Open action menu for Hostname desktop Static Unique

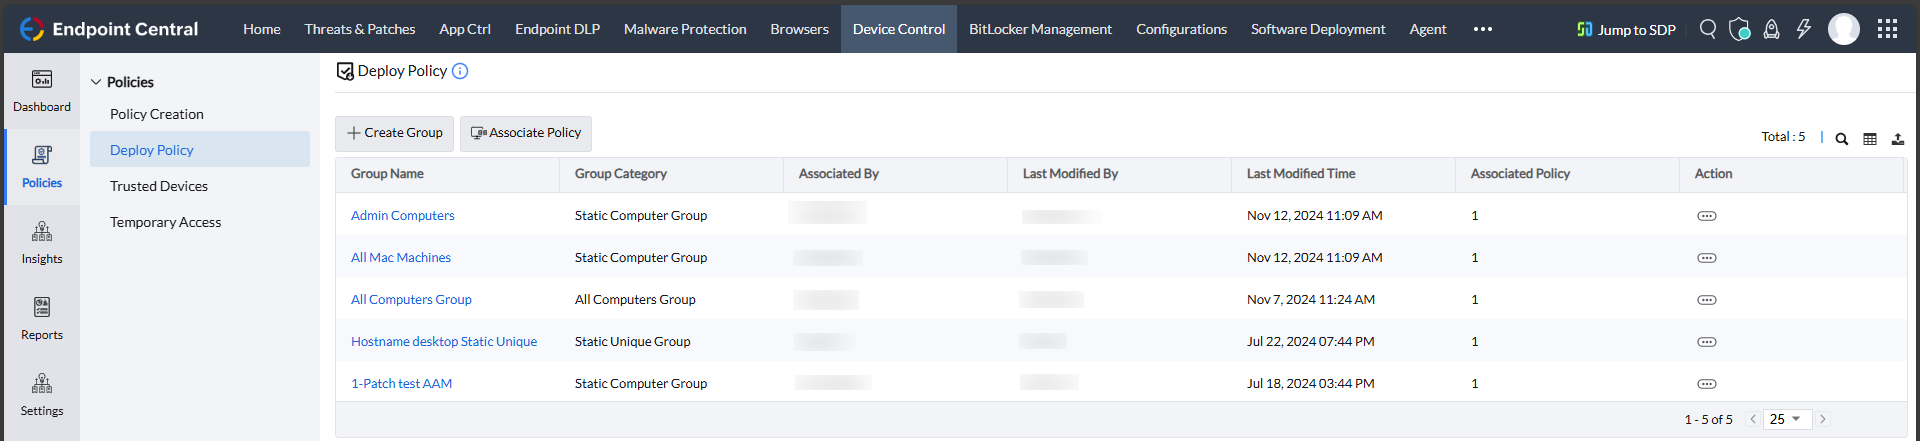1707,342
